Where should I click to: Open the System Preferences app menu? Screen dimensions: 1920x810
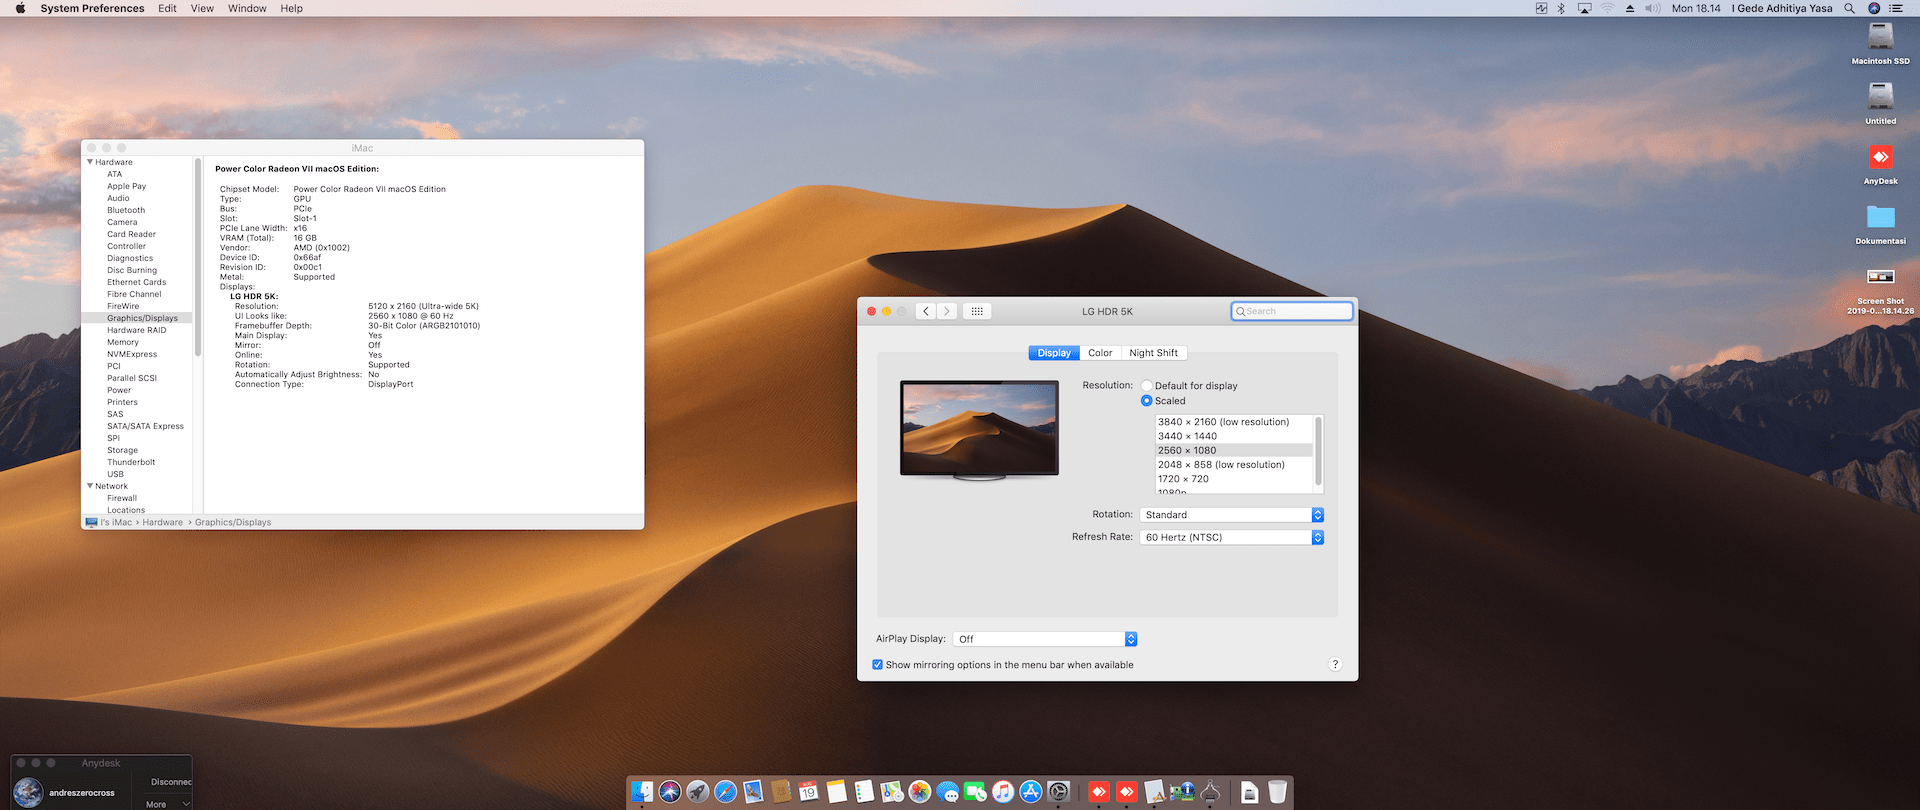click(x=92, y=8)
